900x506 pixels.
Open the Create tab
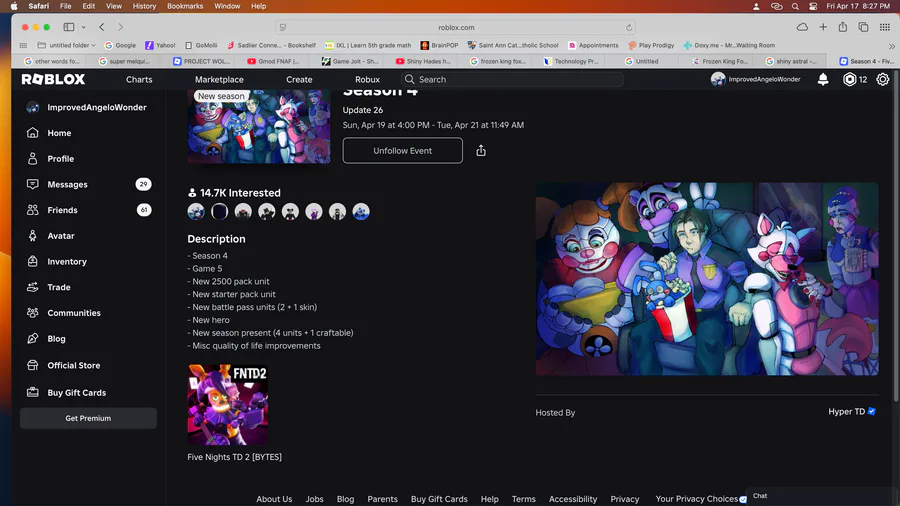pos(299,80)
